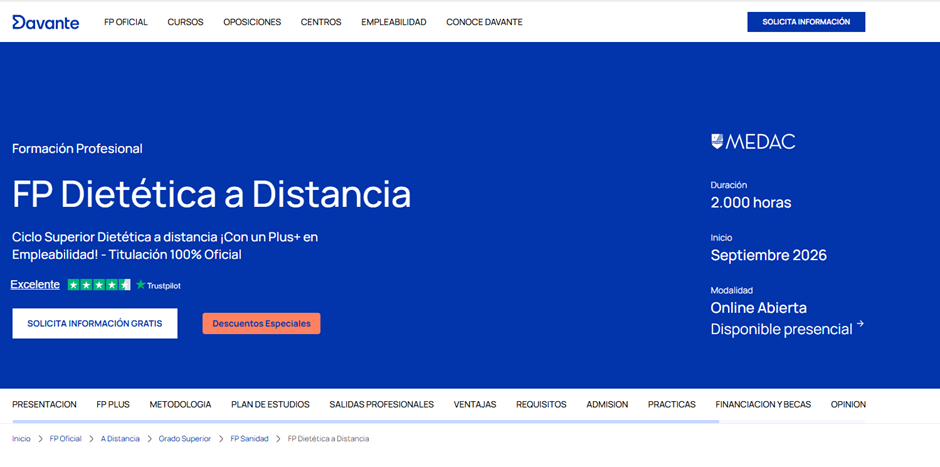940x467 pixels.
Task: Jump to the METODOLOGIA section
Action: pos(180,405)
